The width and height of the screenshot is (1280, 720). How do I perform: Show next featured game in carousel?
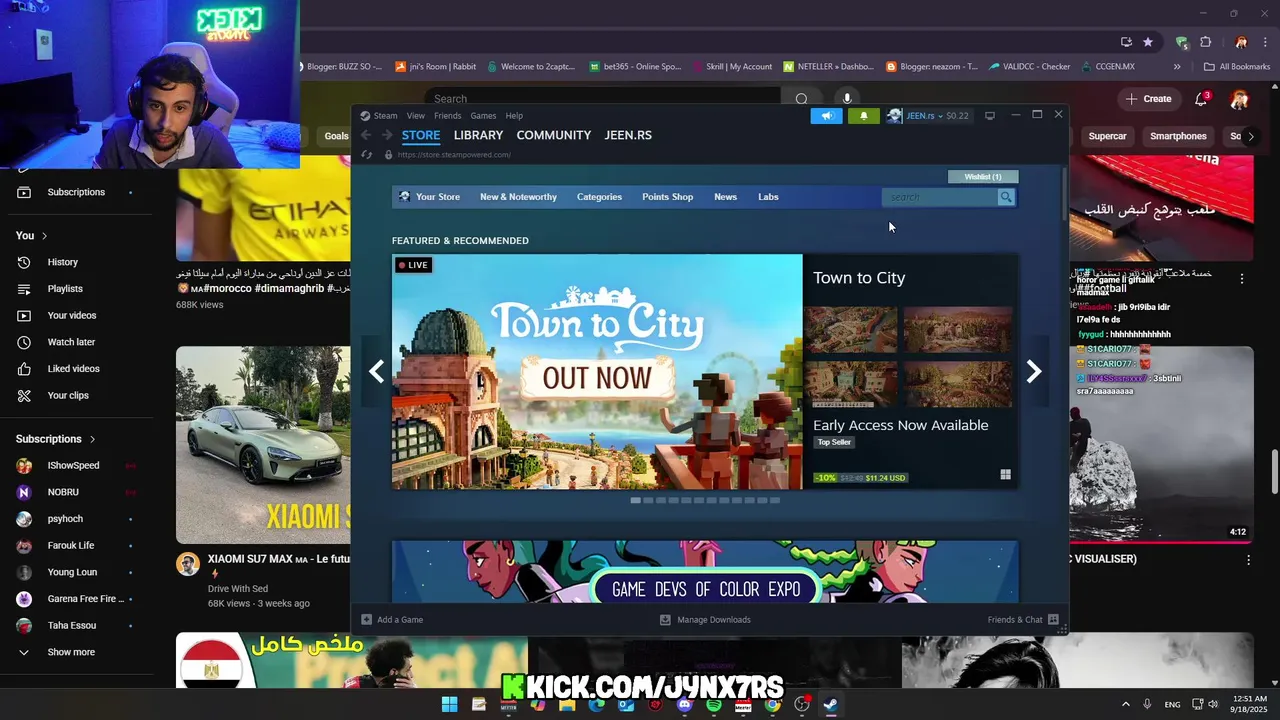coord(1034,372)
